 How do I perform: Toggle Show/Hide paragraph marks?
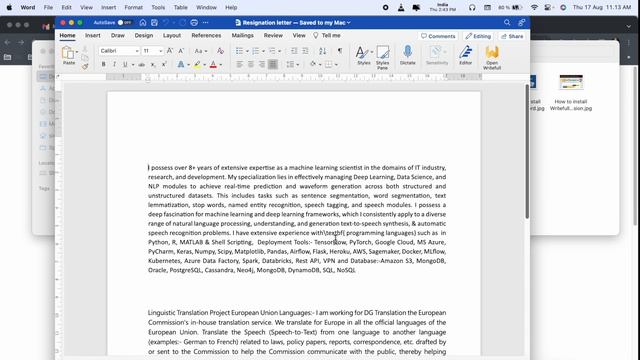(x=340, y=51)
